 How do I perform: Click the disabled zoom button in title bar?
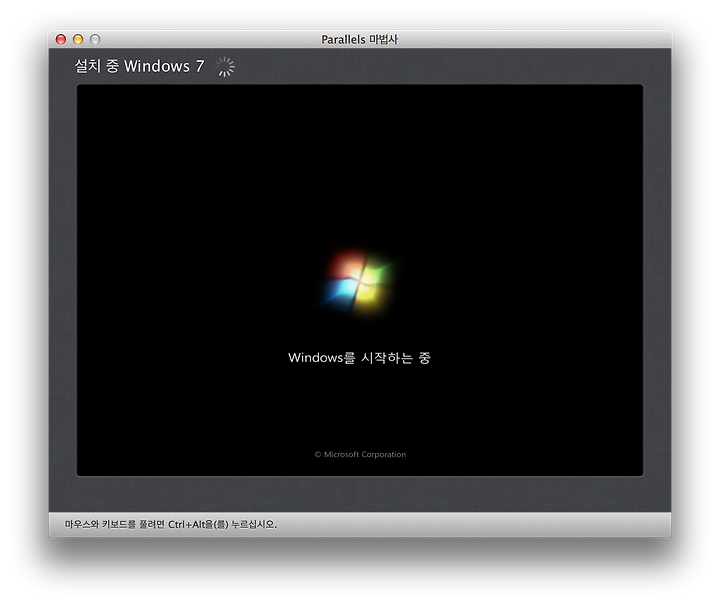point(95,39)
